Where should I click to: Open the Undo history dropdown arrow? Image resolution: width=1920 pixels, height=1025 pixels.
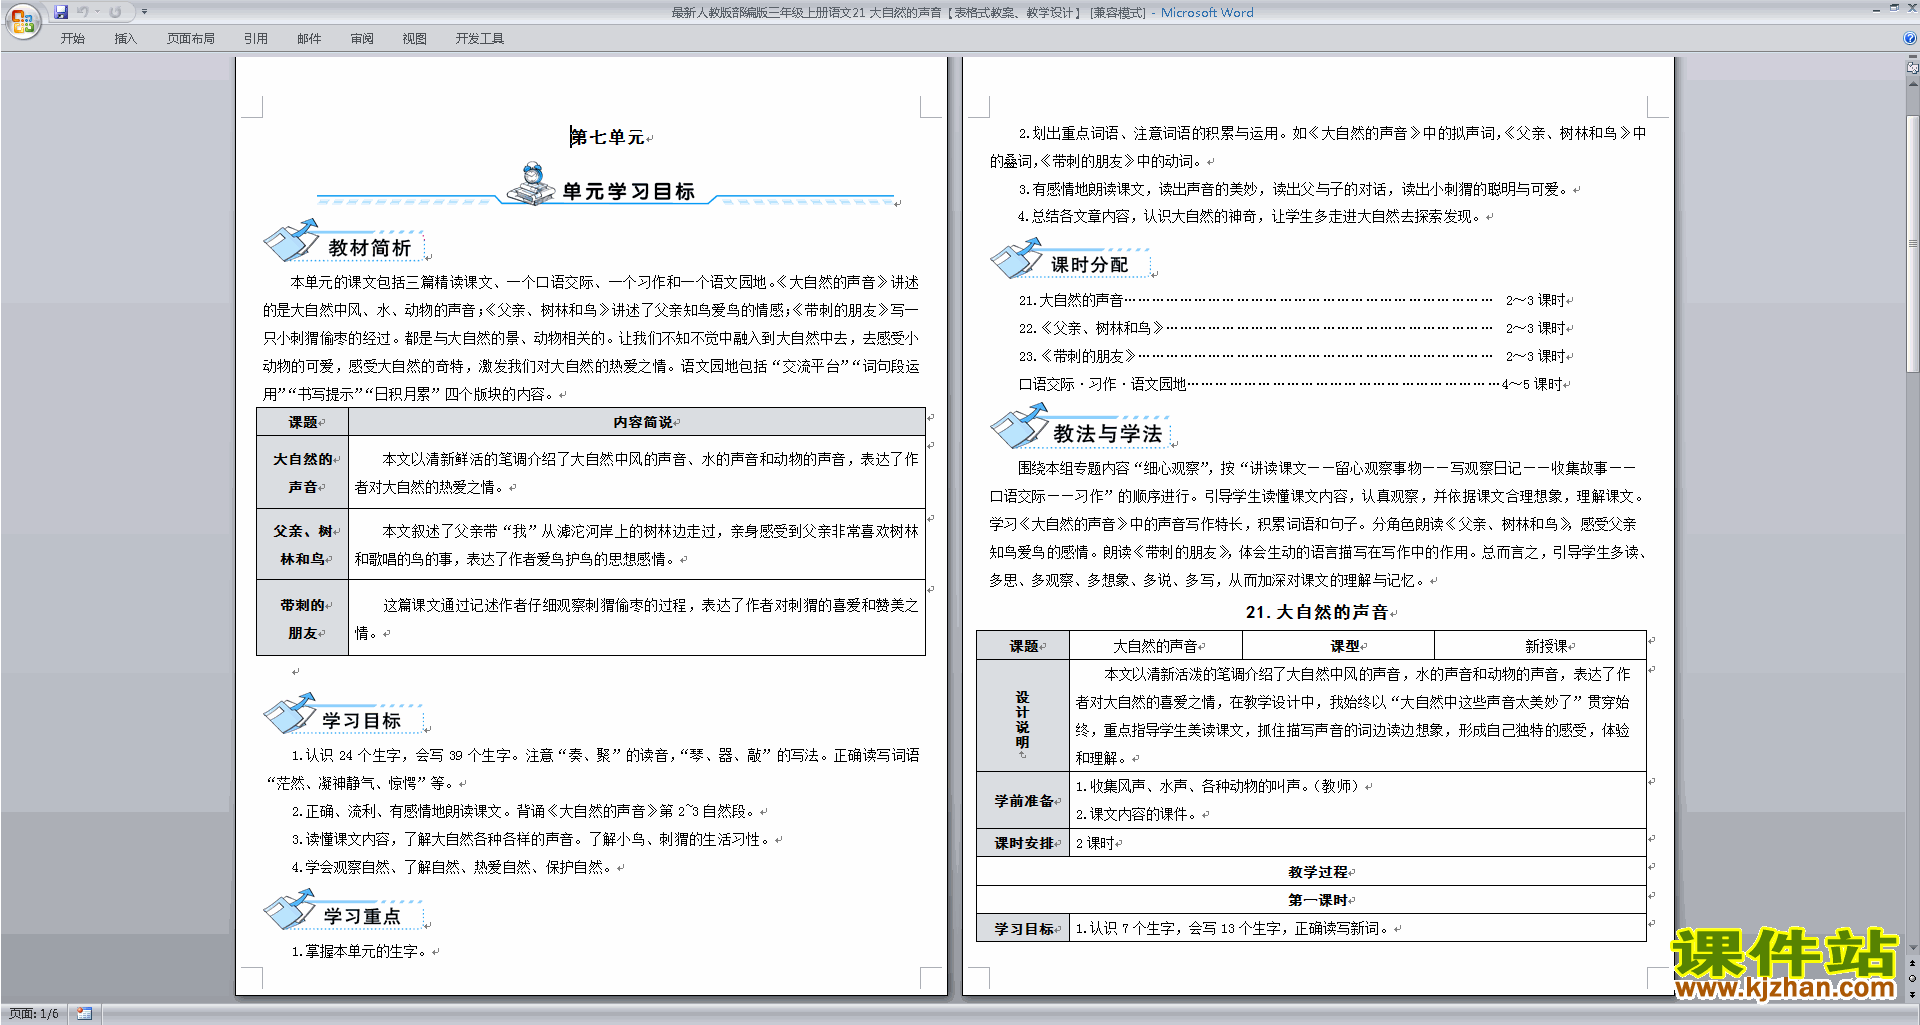[97, 12]
